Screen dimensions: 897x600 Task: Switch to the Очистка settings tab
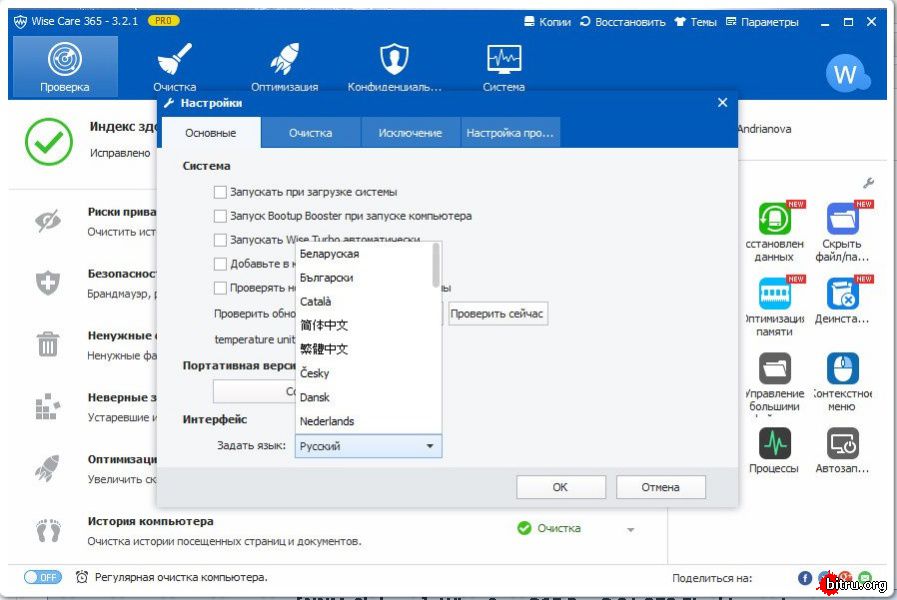[x=311, y=133]
